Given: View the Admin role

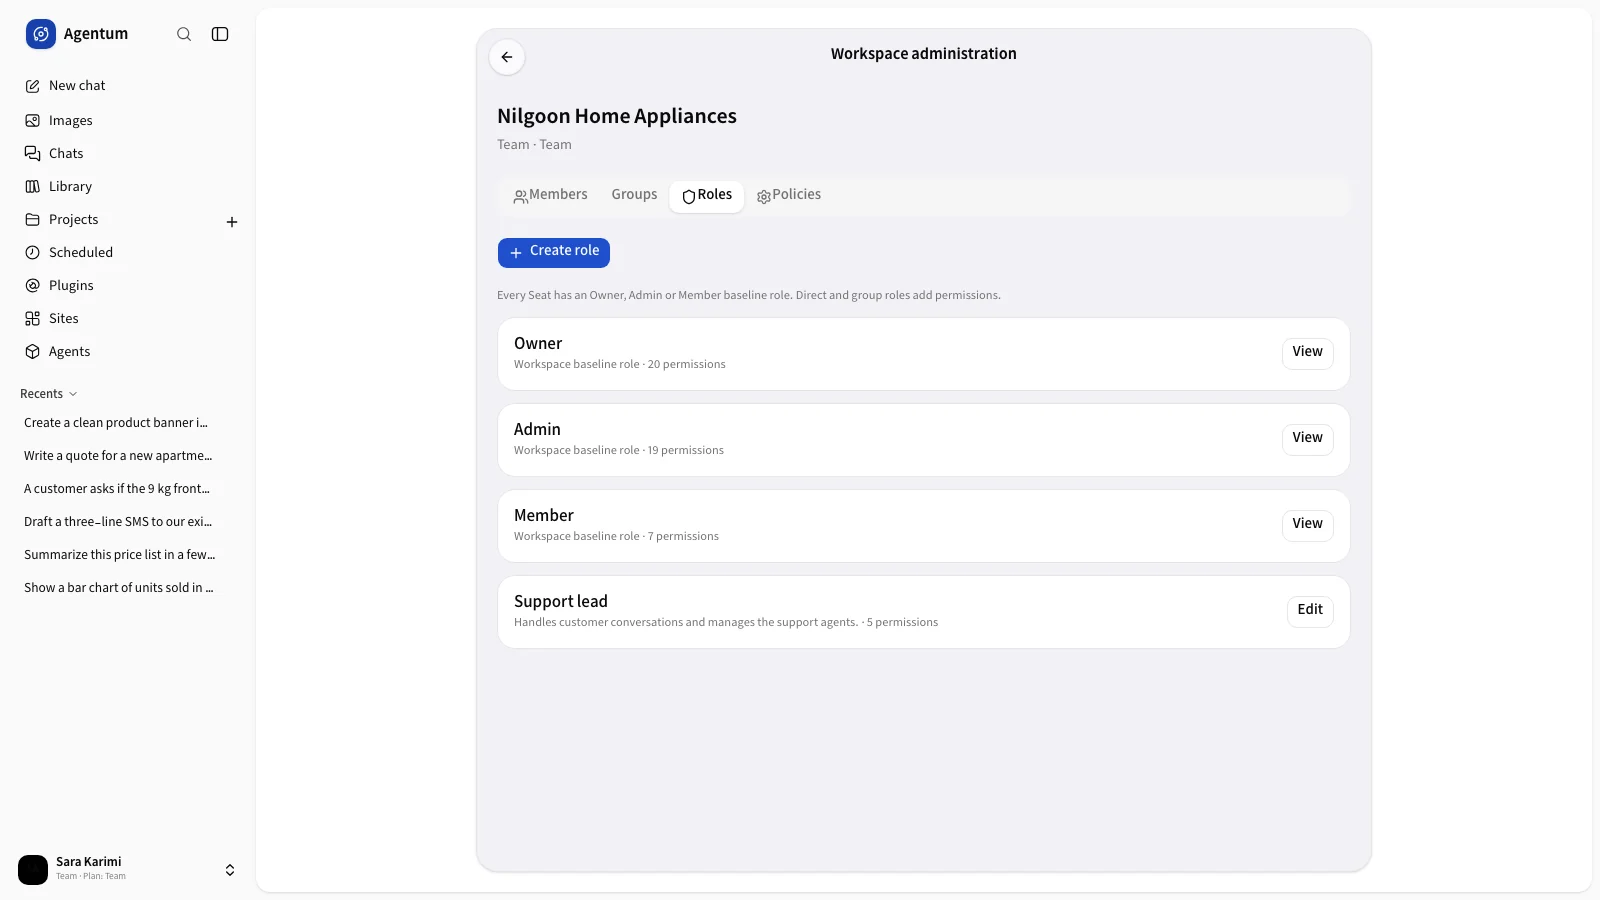Looking at the screenshot, I should click(x=1307, y=438).
